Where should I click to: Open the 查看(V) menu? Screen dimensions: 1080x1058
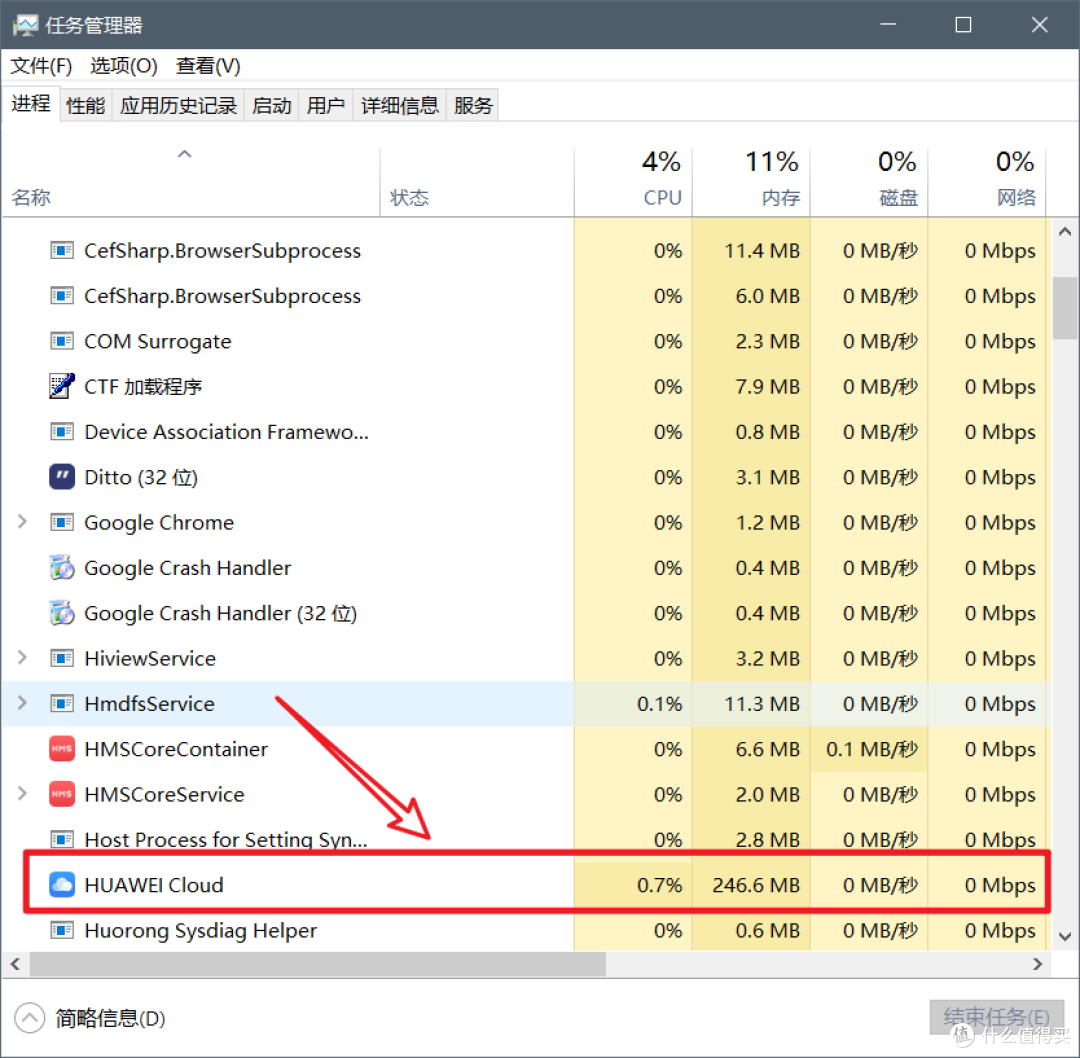[x=208, y=66]
